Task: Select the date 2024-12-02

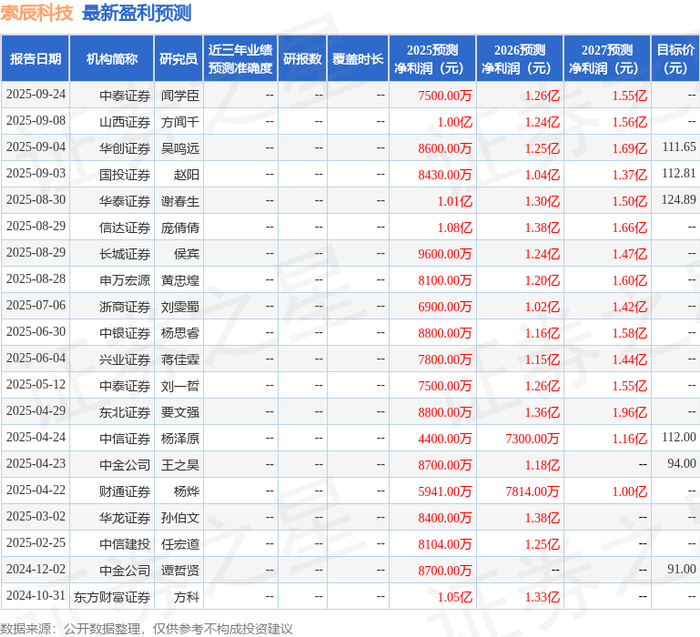Action: [x=36, y=569]
